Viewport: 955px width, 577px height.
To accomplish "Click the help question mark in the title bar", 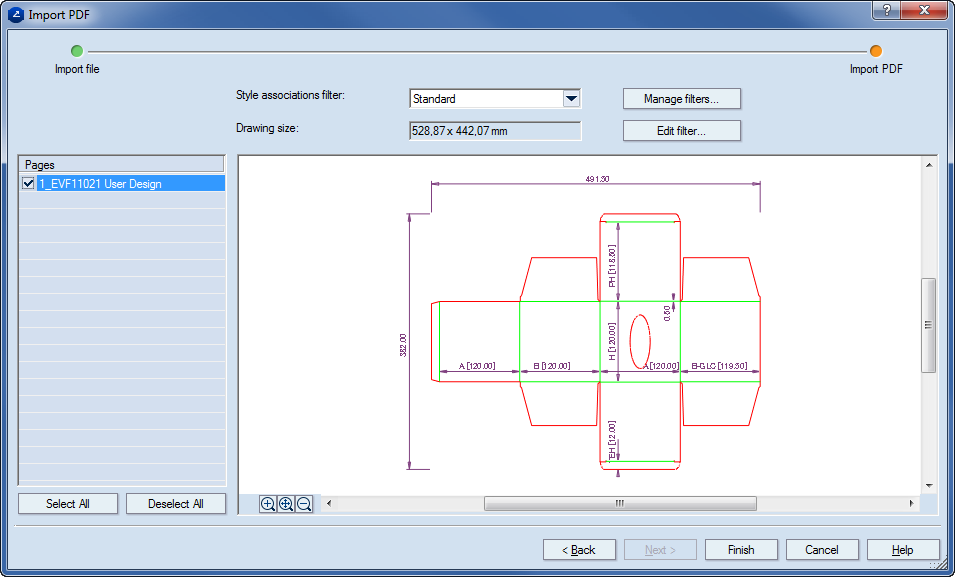I will coord(887,10).
